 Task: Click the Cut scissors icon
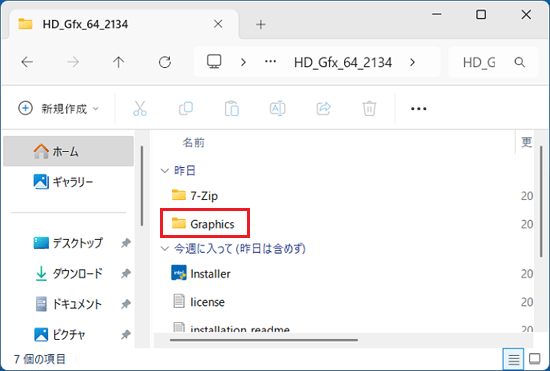point(140,108)
